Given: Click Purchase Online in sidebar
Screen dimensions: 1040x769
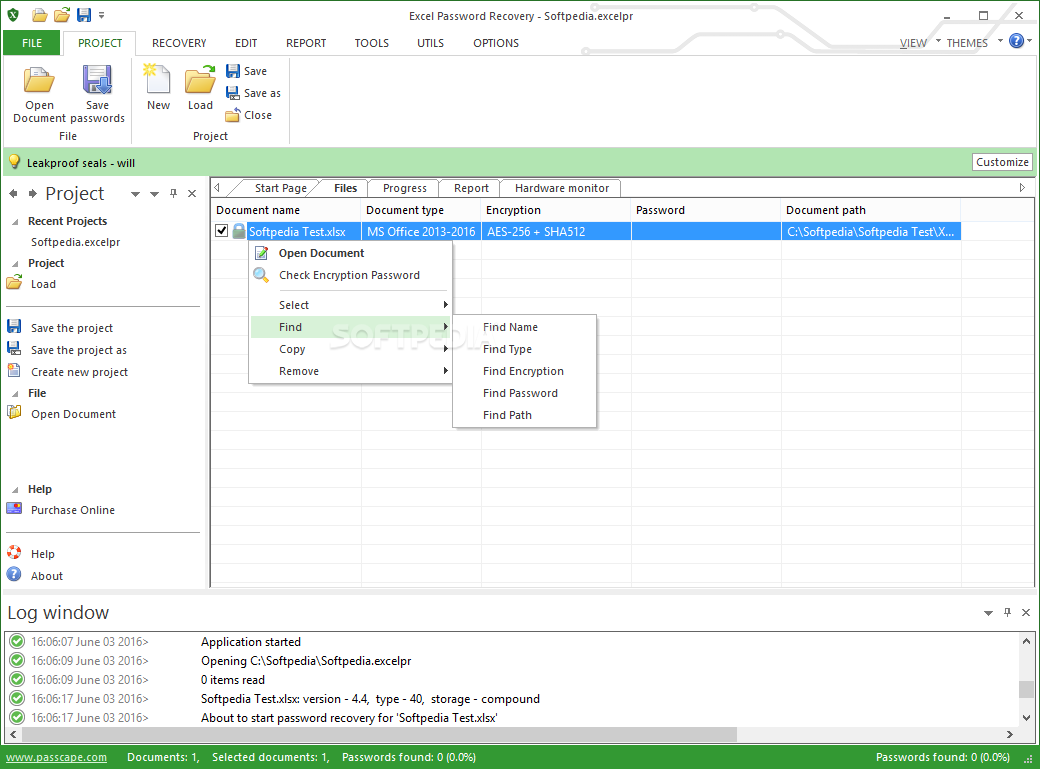Looking at the screenshot, I should 72,510.
